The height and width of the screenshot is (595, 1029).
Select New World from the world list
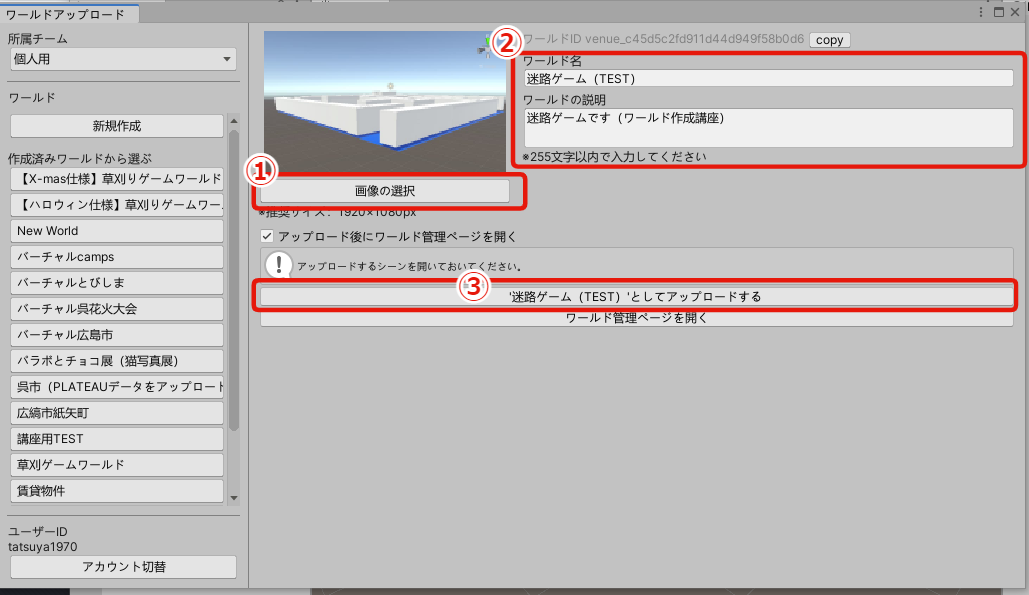click(x=116, y=230)
